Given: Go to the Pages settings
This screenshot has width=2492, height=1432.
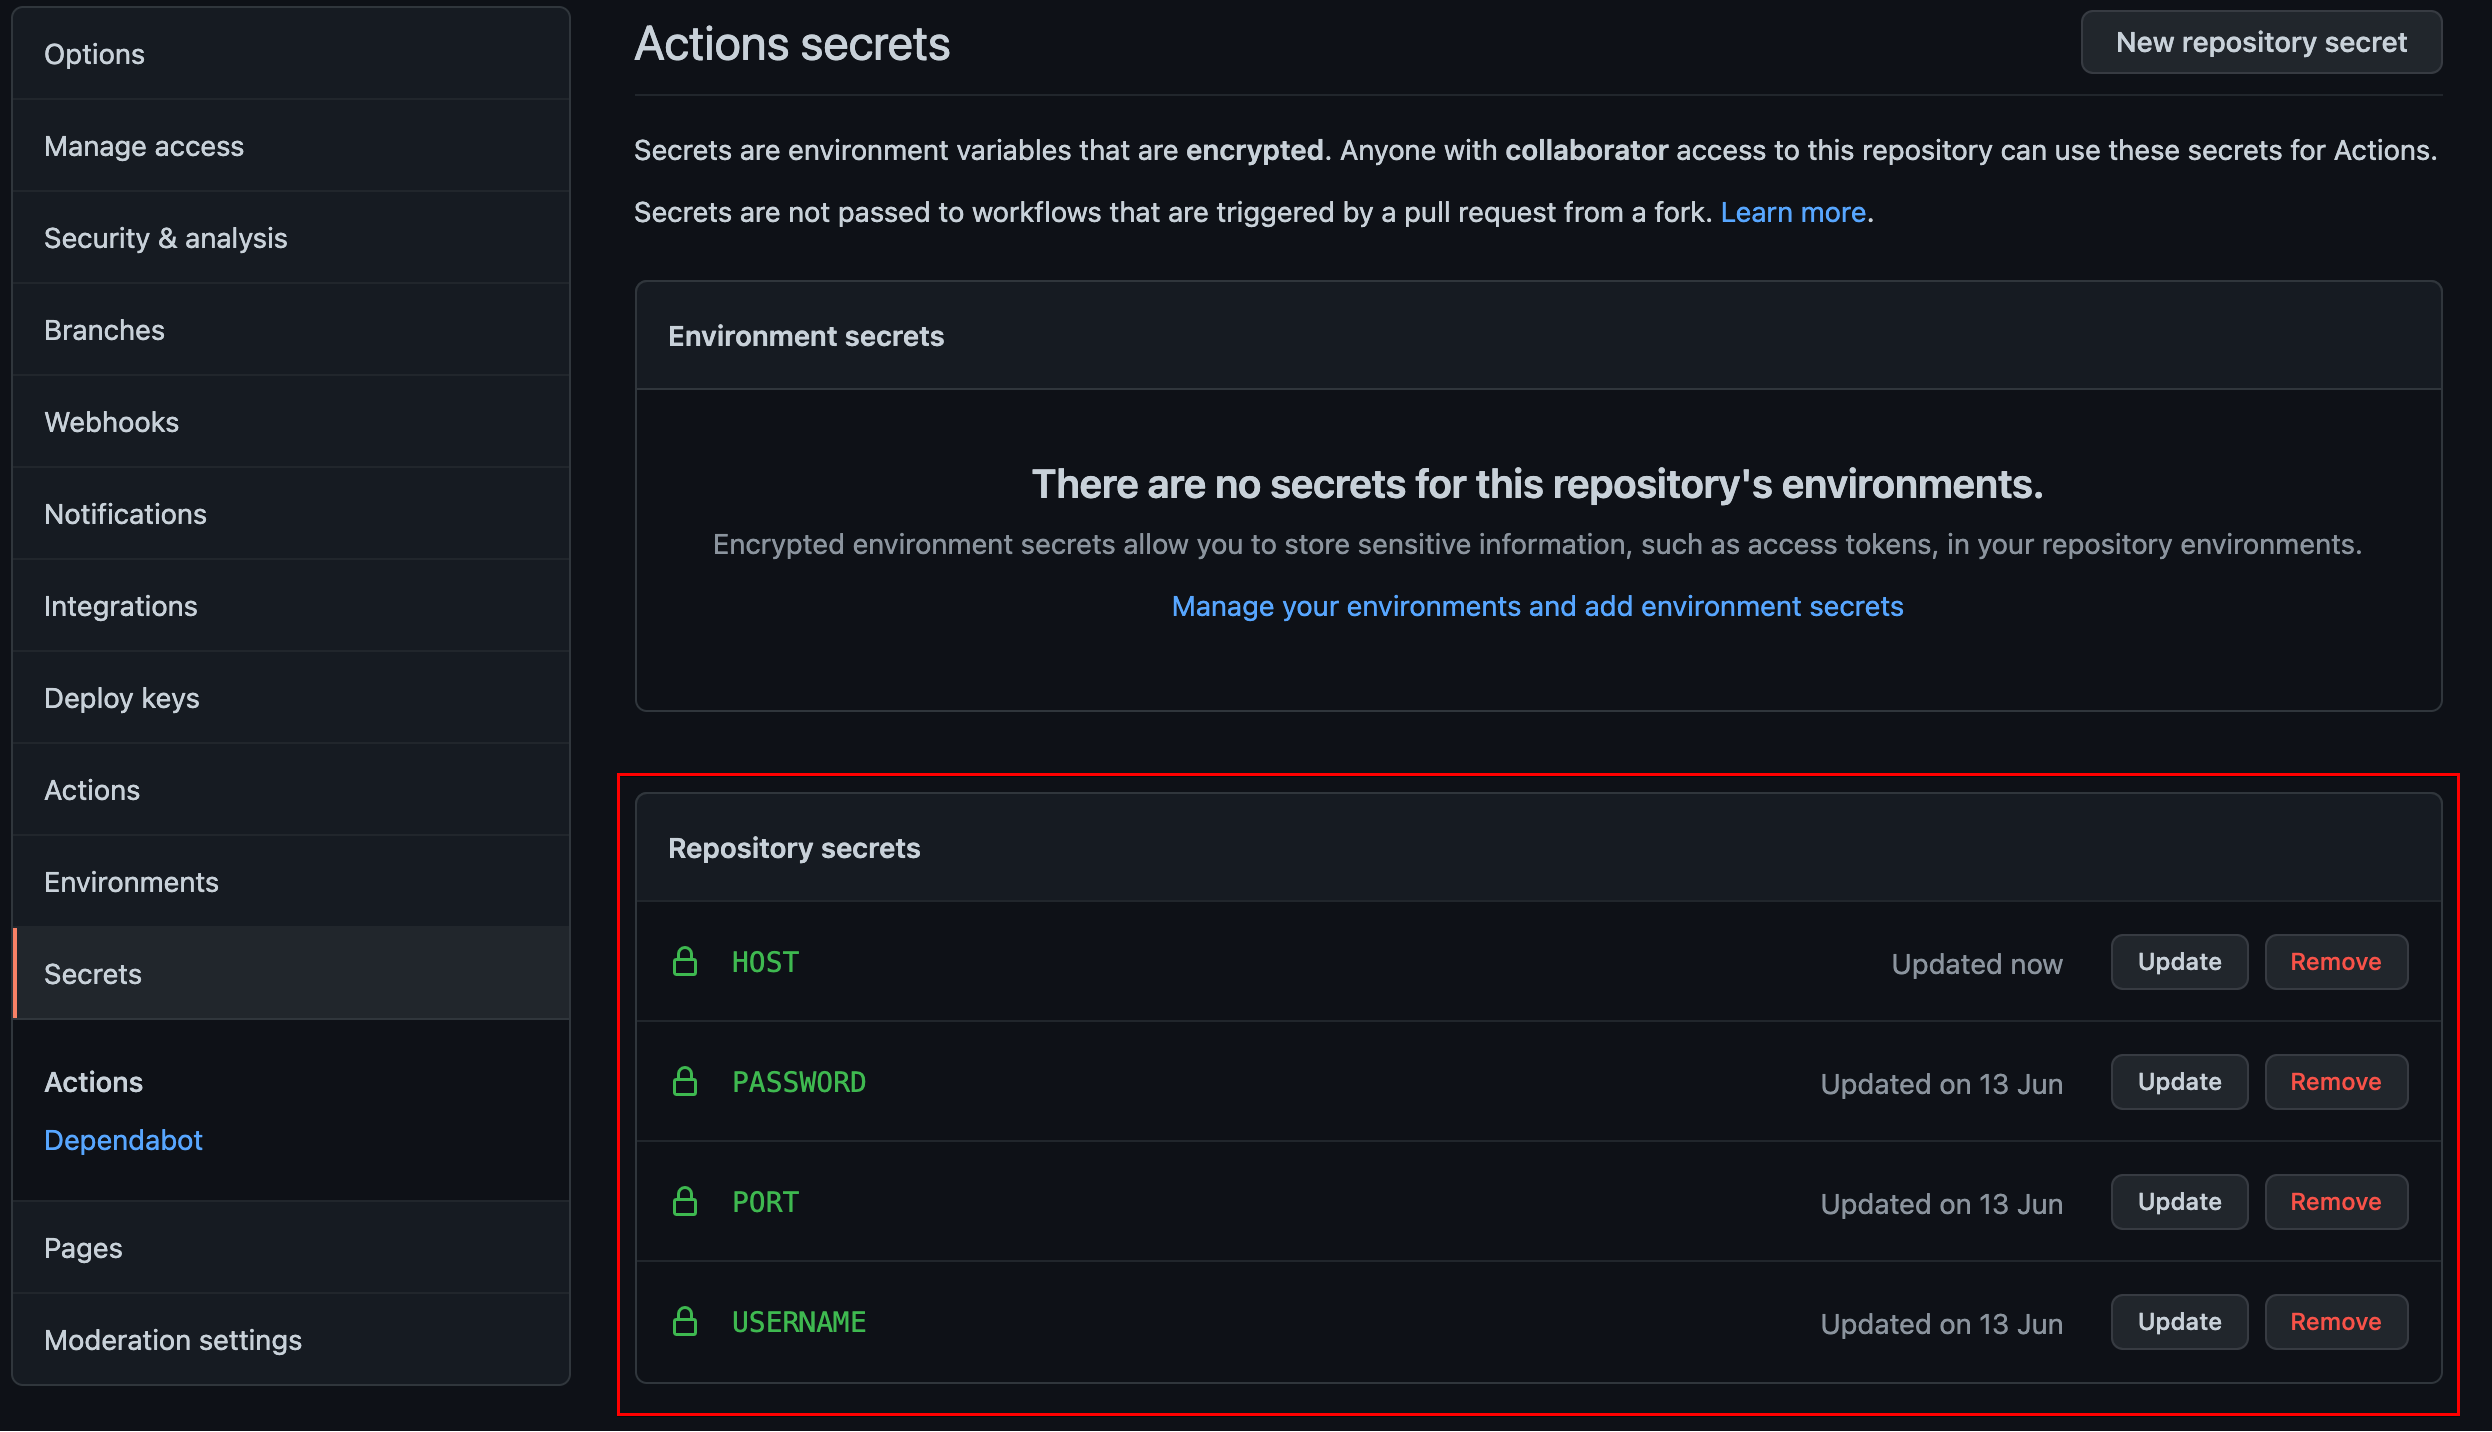Looking at the screenshot, I should click(291, 1248).
